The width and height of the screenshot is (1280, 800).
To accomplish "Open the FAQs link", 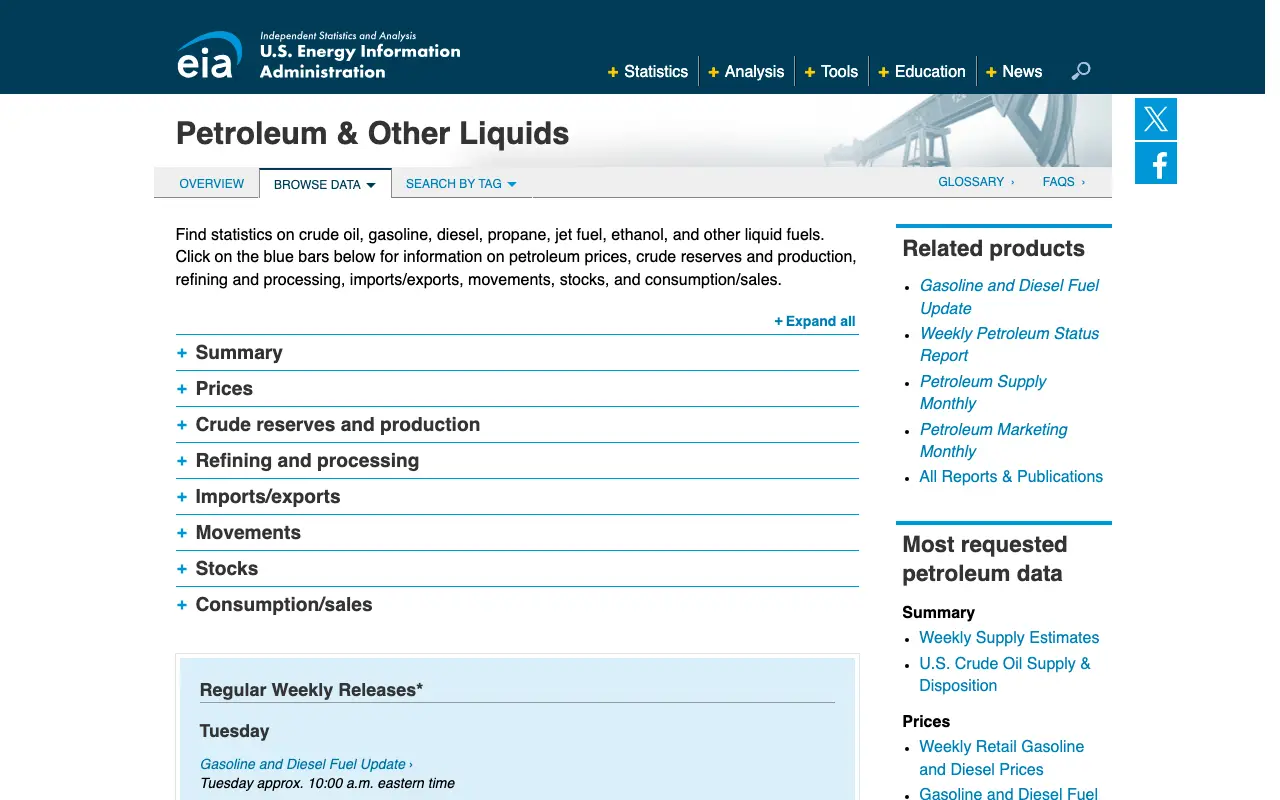I will 1063,182.
